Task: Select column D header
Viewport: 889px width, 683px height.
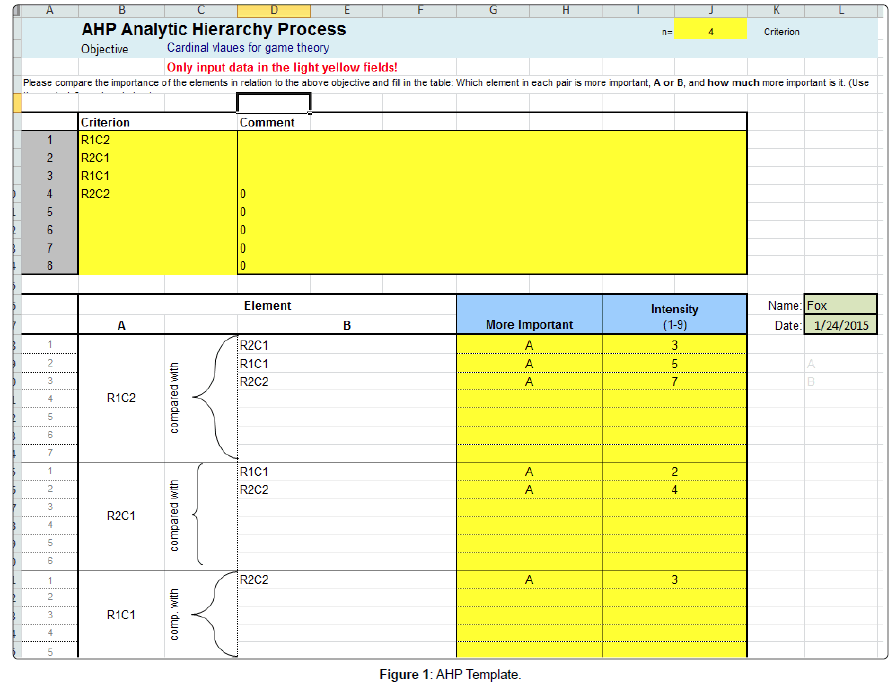Action: point(274,10)
